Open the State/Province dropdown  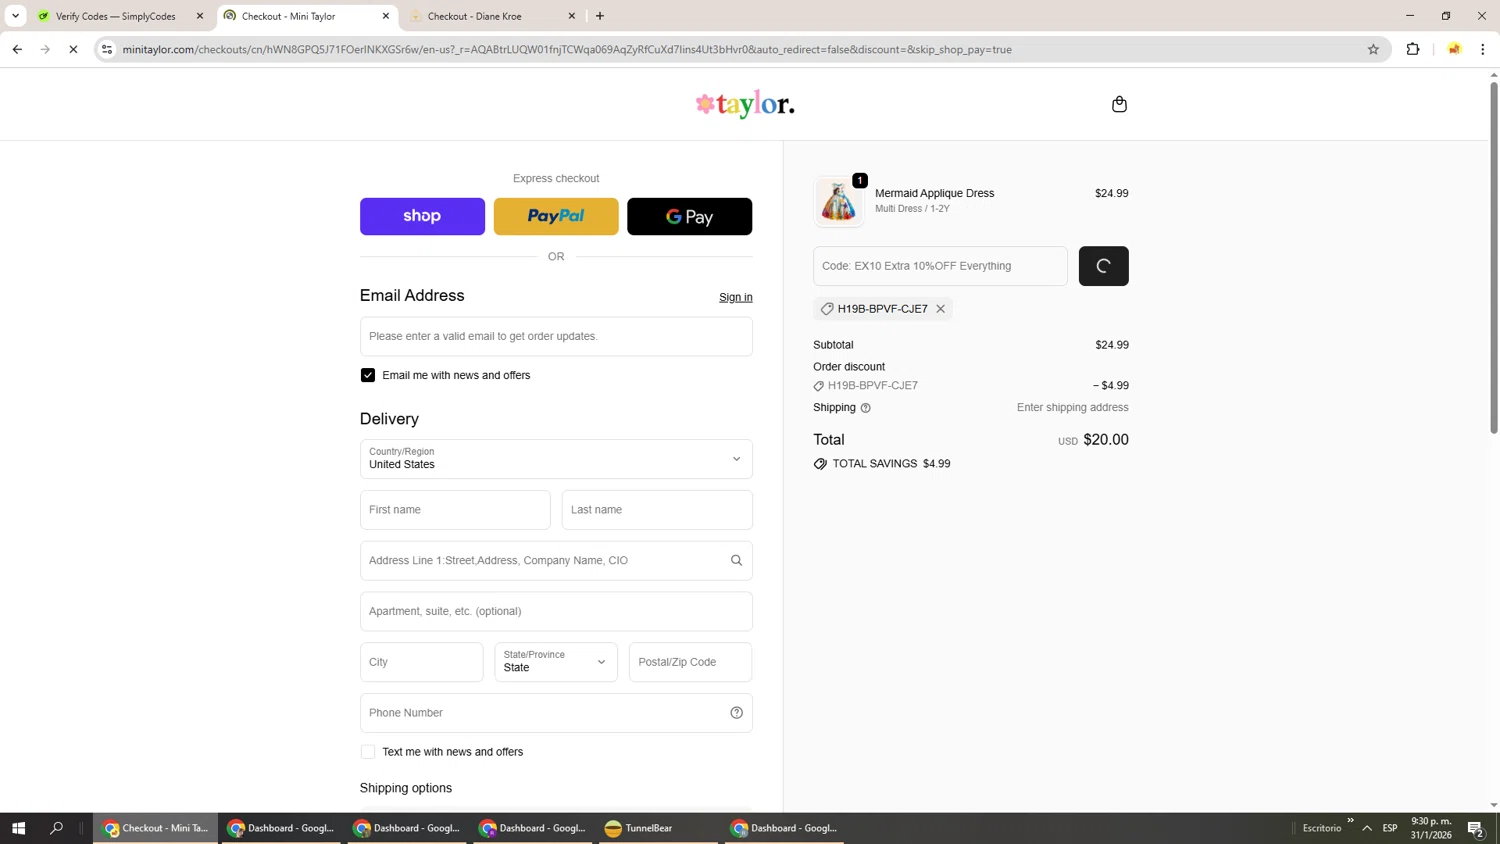556,662
